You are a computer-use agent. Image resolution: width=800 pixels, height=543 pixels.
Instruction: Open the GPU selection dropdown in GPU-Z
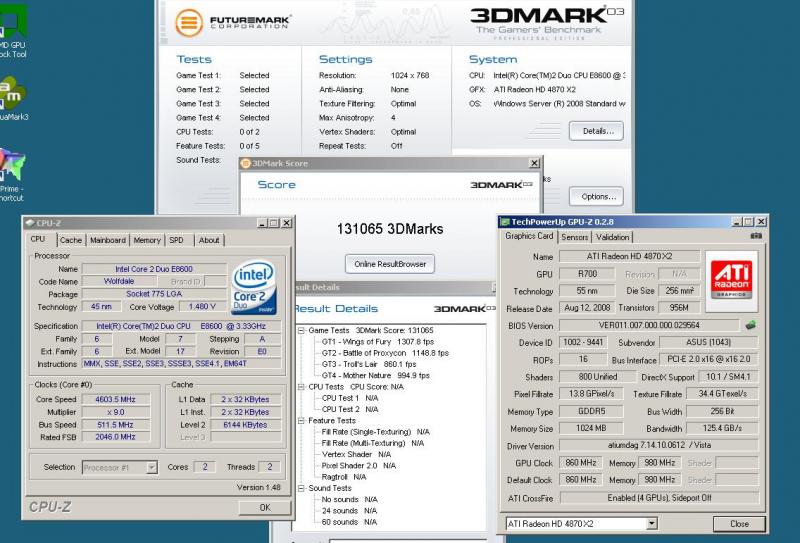coord(652,524)
